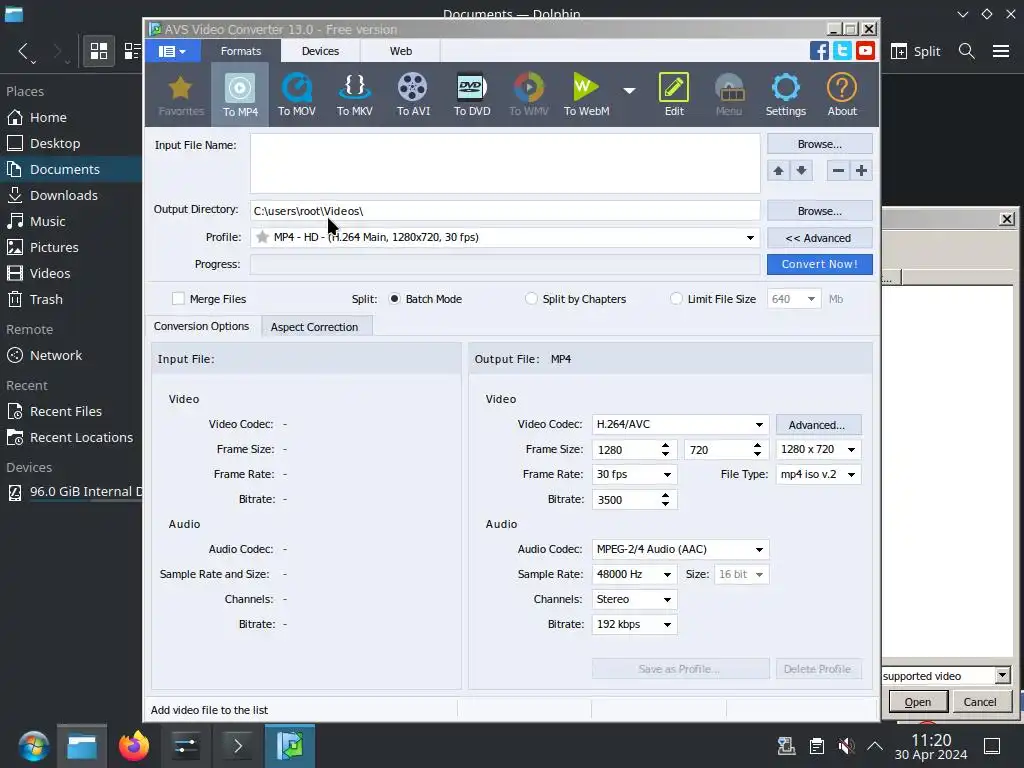1024x768 pixels.
Task: Click the Convert Now! button
Action: pos(820,264)
